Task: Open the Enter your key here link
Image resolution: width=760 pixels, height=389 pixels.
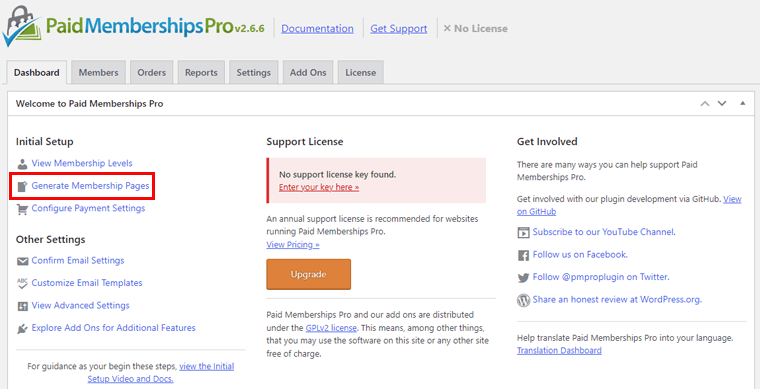Action: point(319,187)
